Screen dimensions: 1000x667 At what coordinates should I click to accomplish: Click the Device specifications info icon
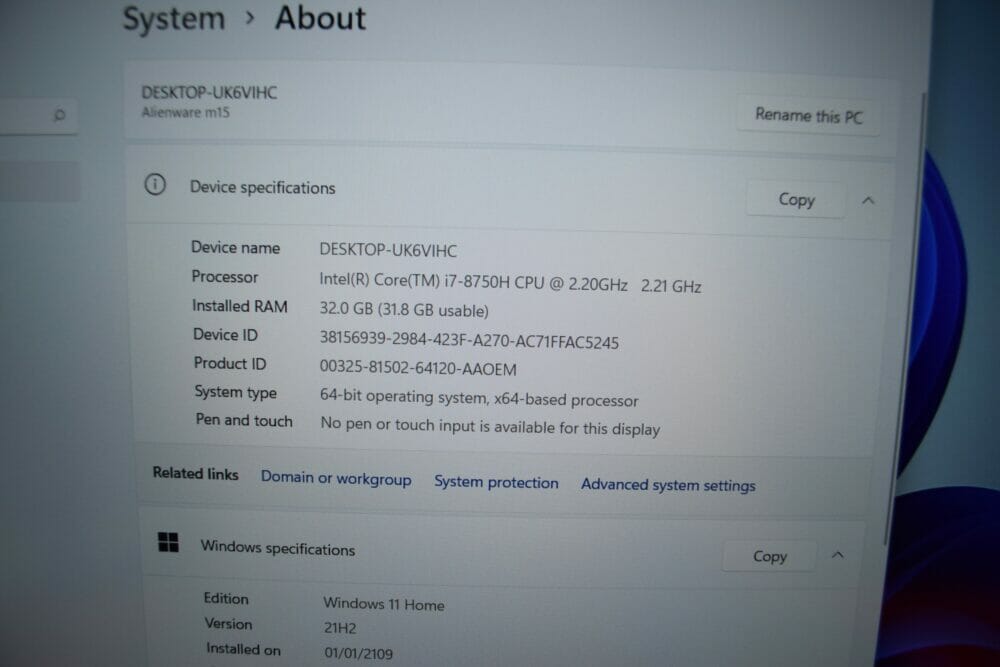(x=155, y=185)
